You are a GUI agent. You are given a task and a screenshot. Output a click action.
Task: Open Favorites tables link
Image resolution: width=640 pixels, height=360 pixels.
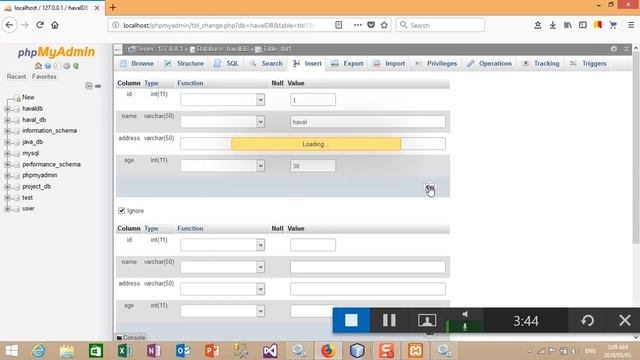point(44,76)
